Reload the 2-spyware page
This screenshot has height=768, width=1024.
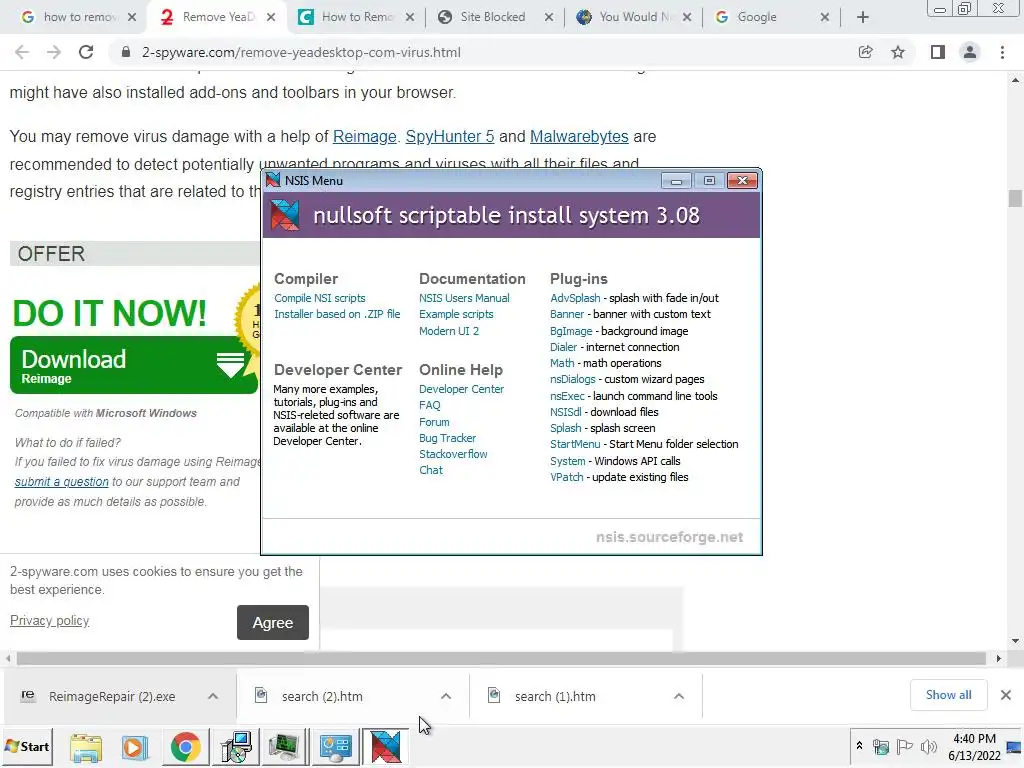(86, 52)
